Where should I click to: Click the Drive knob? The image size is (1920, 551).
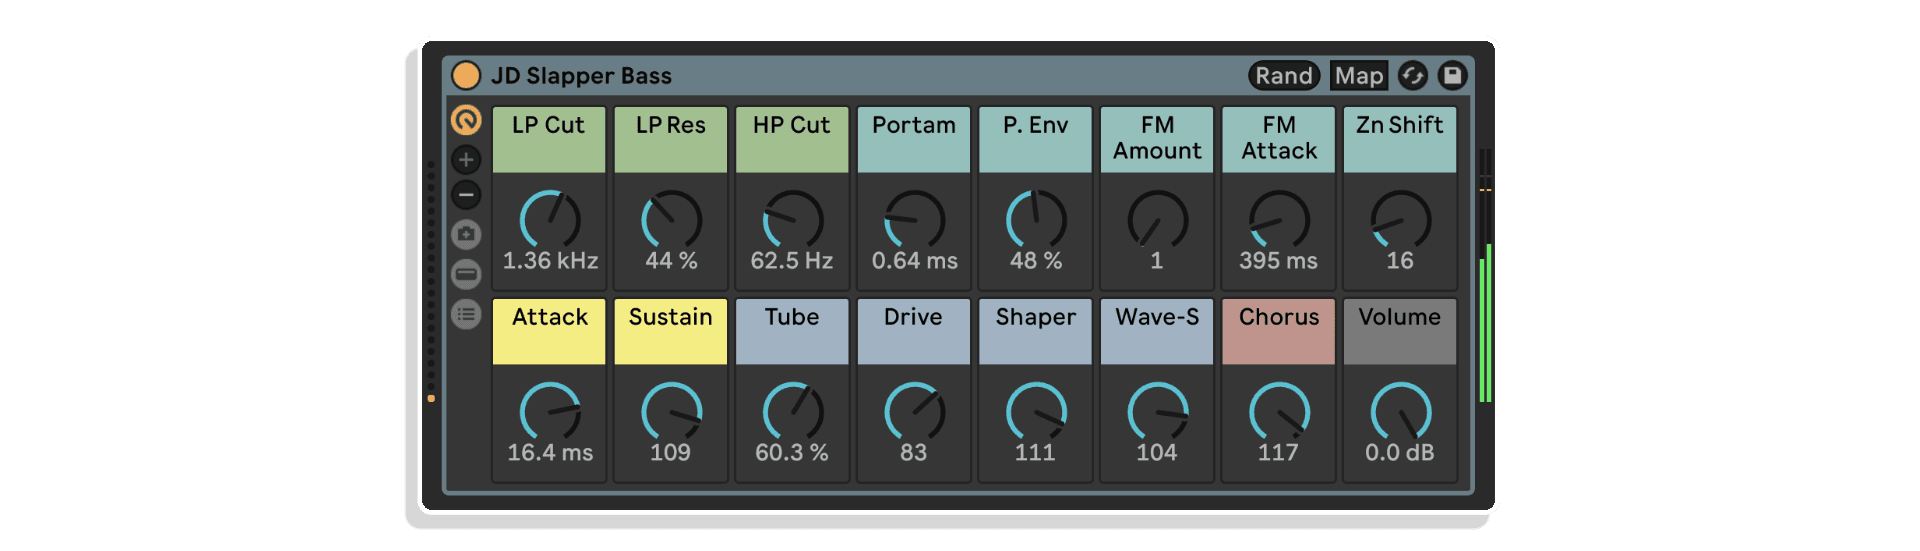(915, 412)
